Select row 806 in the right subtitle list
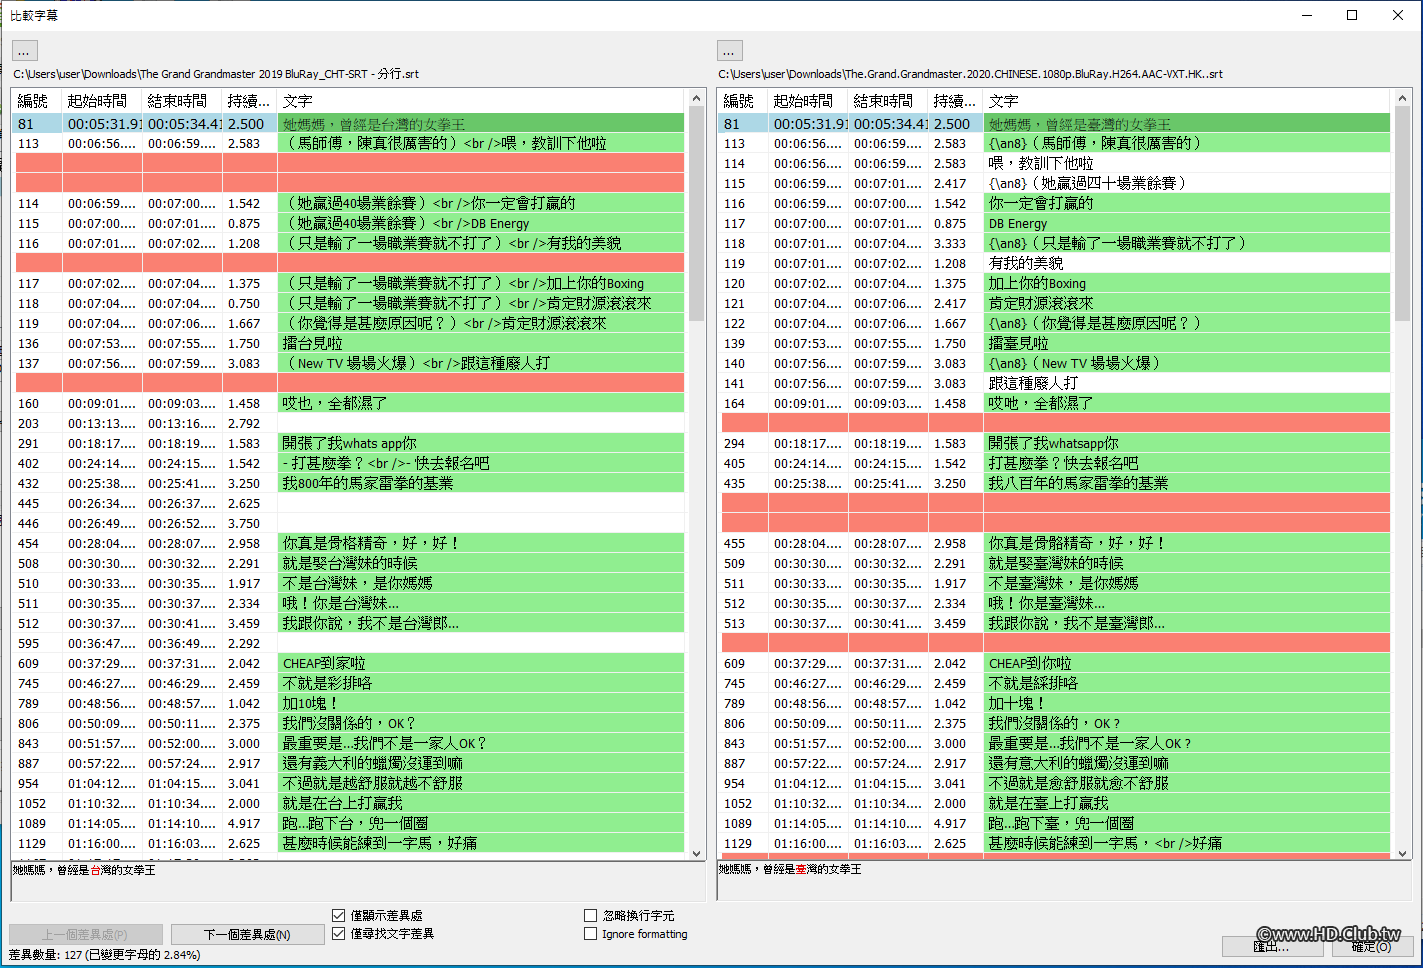This screenshot has height=968, width=1423. coord(1054,724)
